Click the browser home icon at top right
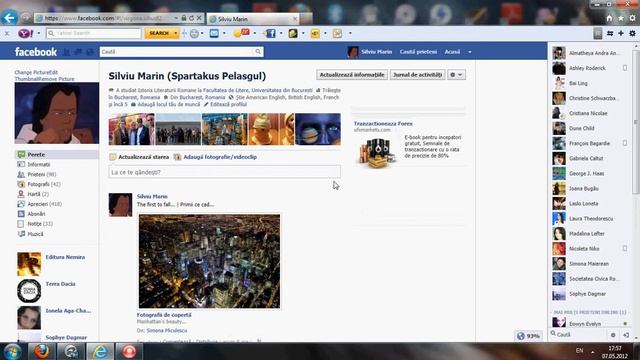 click(x=609, y=18)
